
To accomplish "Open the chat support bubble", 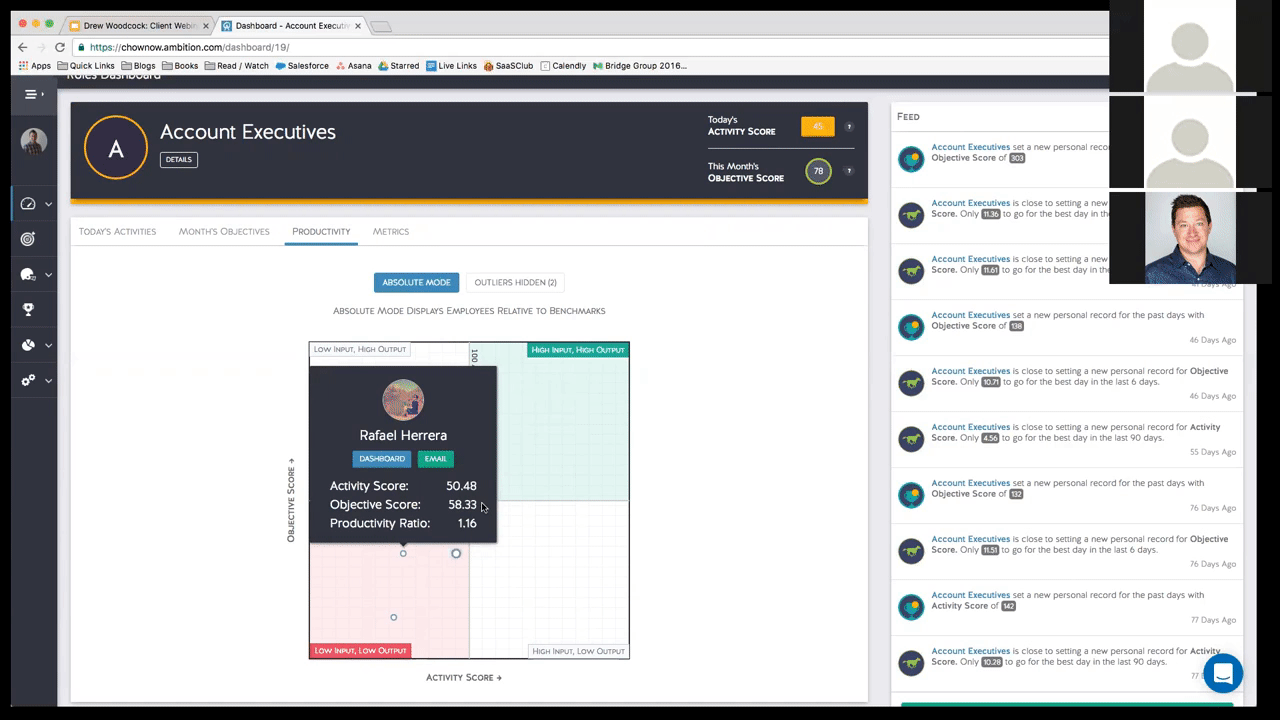I will 1222,673.
